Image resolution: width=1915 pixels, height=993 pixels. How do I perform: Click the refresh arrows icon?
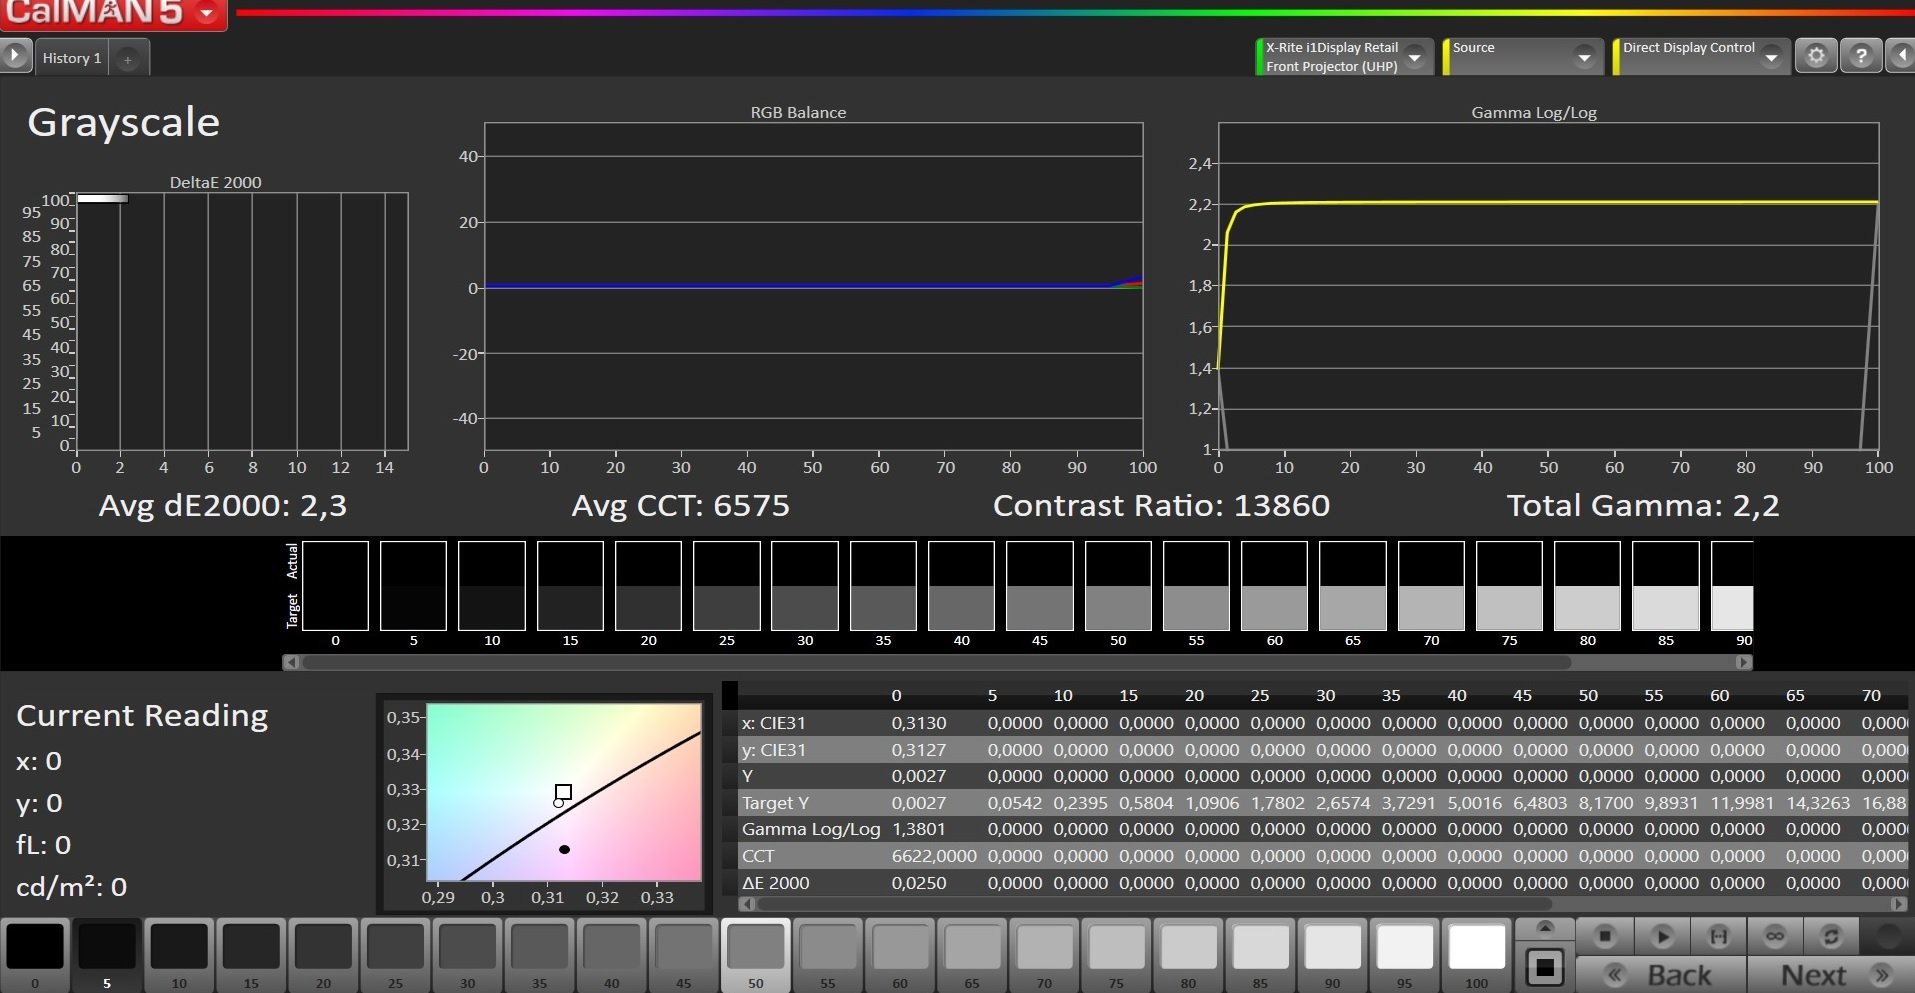[1831, 937]
